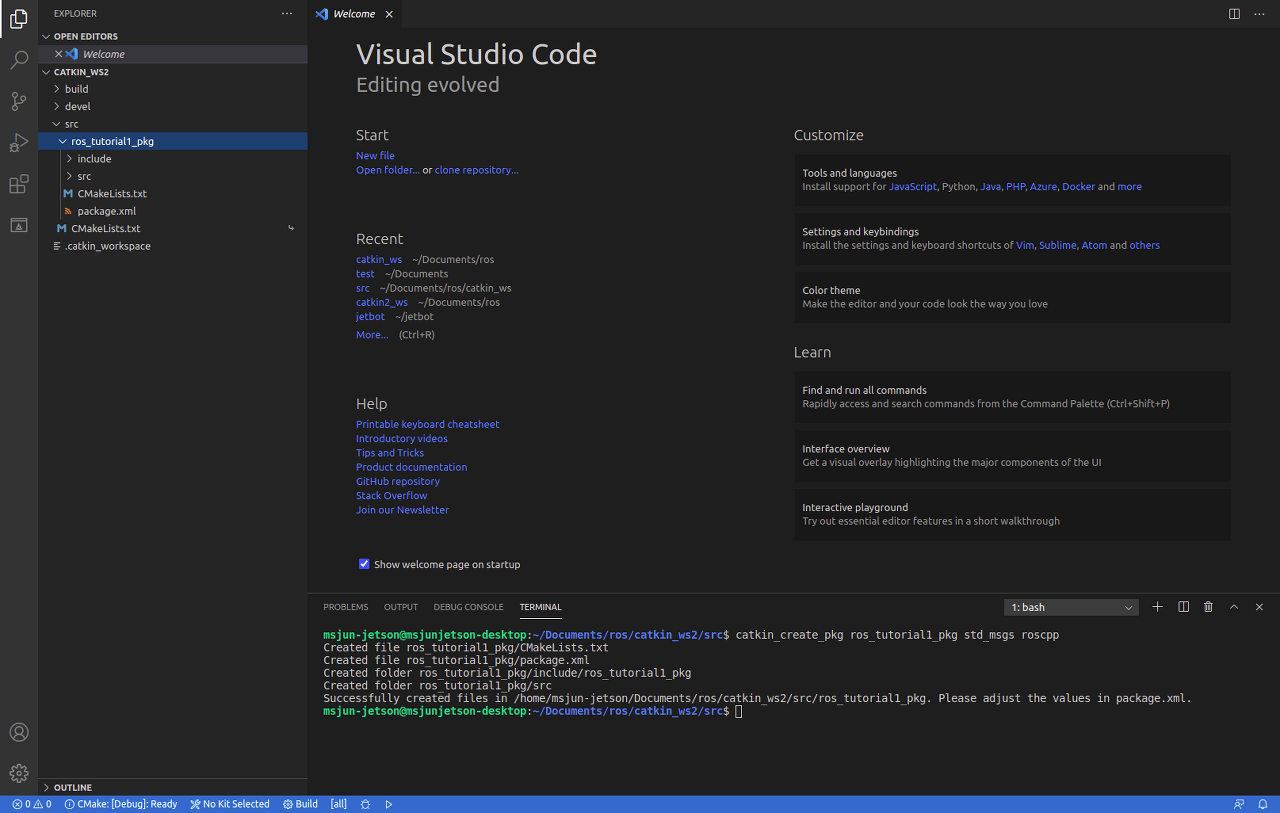This screenshot has width=1280, height=813.
Task: Kill terminal with trash icon
Action: [x=1208, y=607]
